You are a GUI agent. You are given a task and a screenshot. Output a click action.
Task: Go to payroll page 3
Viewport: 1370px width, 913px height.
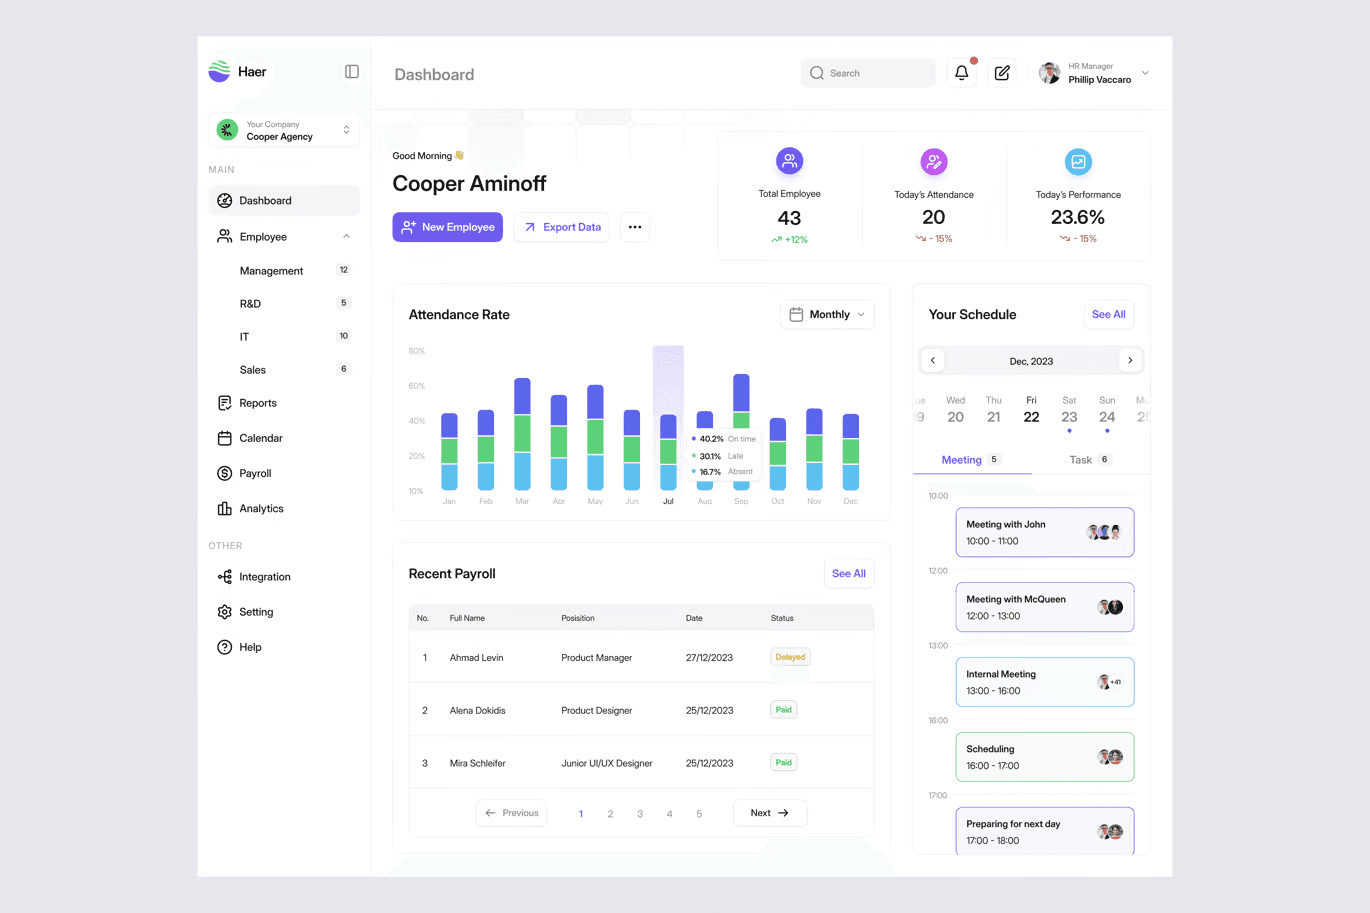tap(640, 814)
